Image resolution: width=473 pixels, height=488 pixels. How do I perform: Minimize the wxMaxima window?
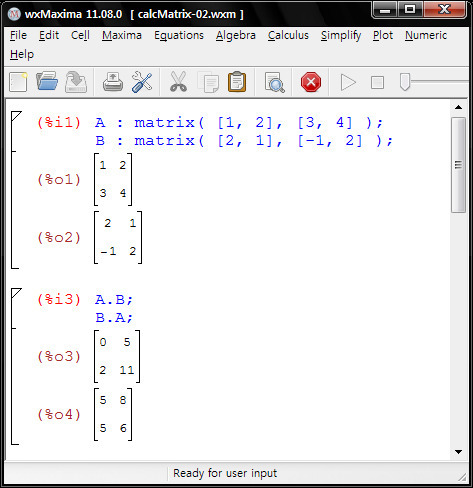385,10
